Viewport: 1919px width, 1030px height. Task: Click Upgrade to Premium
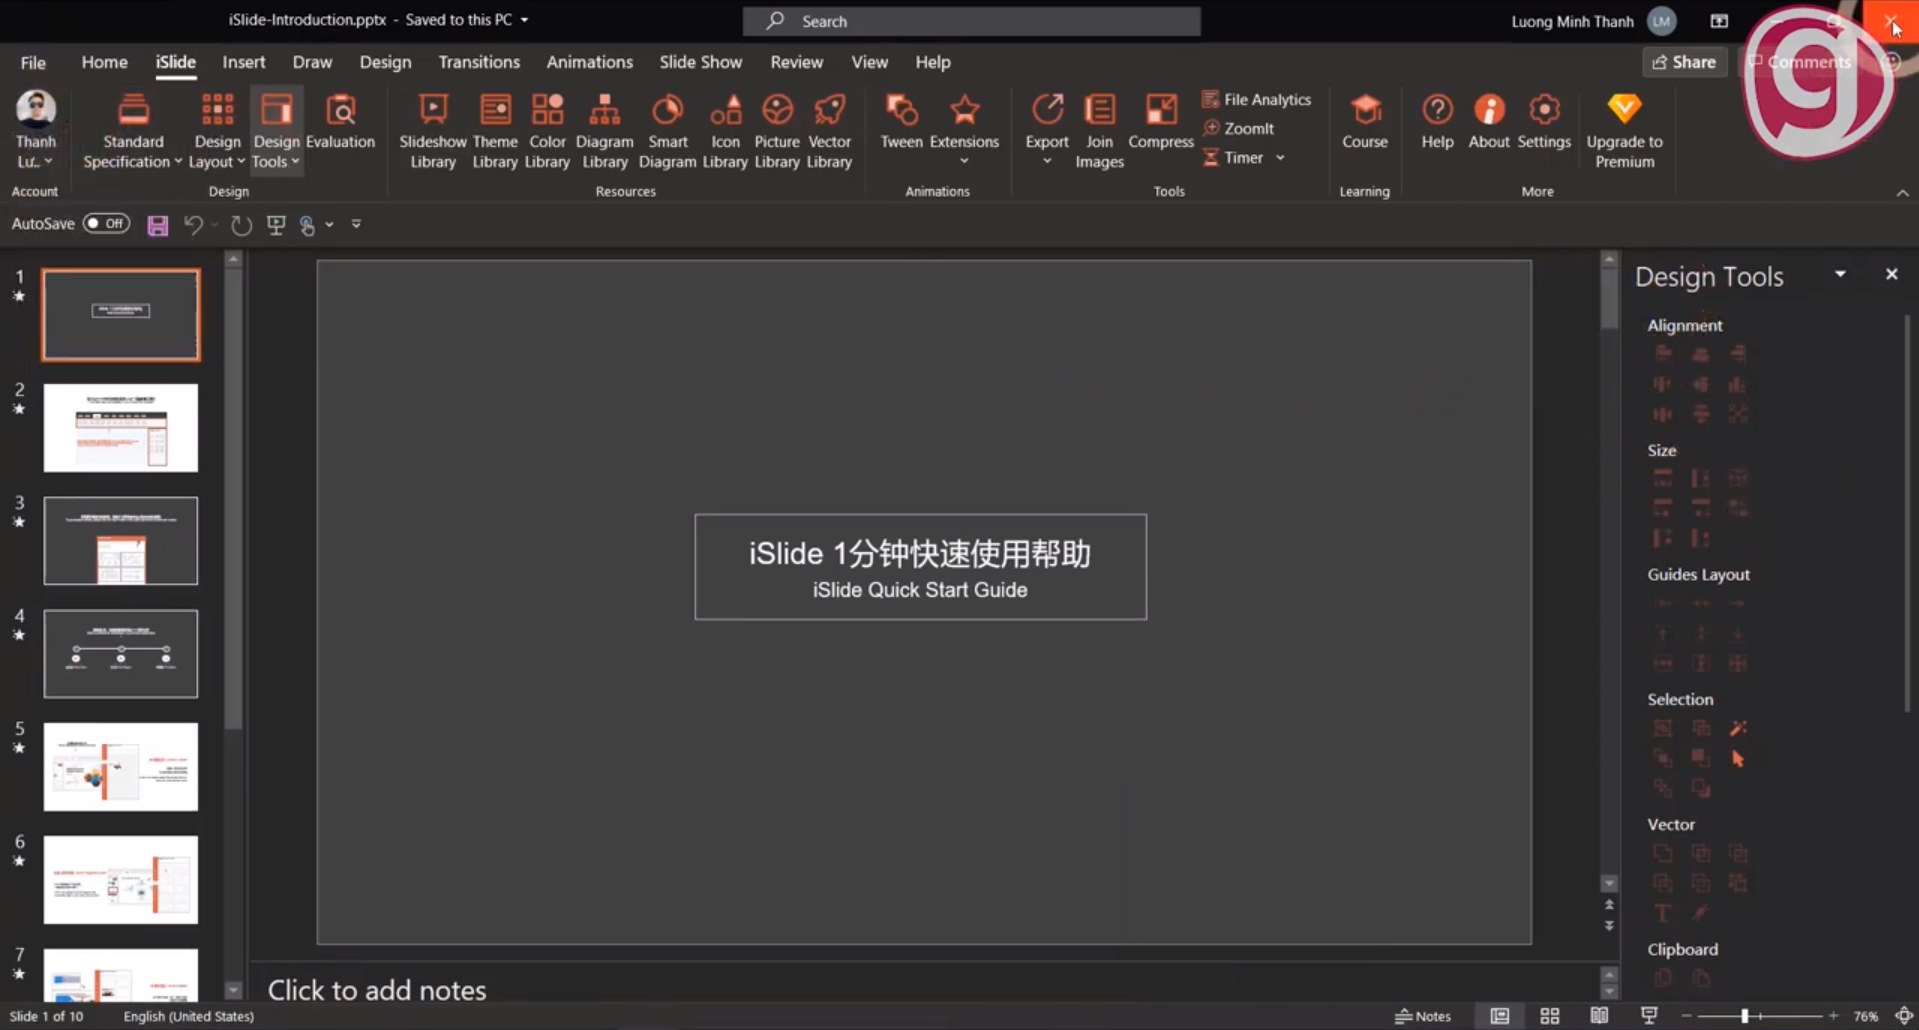point(1624,132)
